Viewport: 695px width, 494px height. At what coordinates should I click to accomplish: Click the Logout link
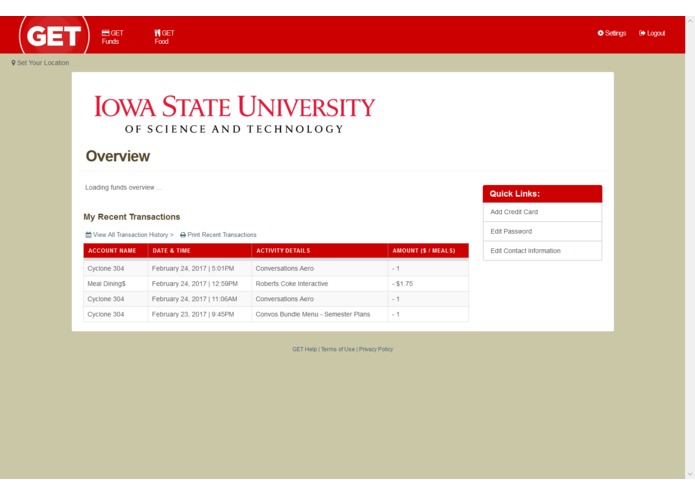click(x=652, y=33)
